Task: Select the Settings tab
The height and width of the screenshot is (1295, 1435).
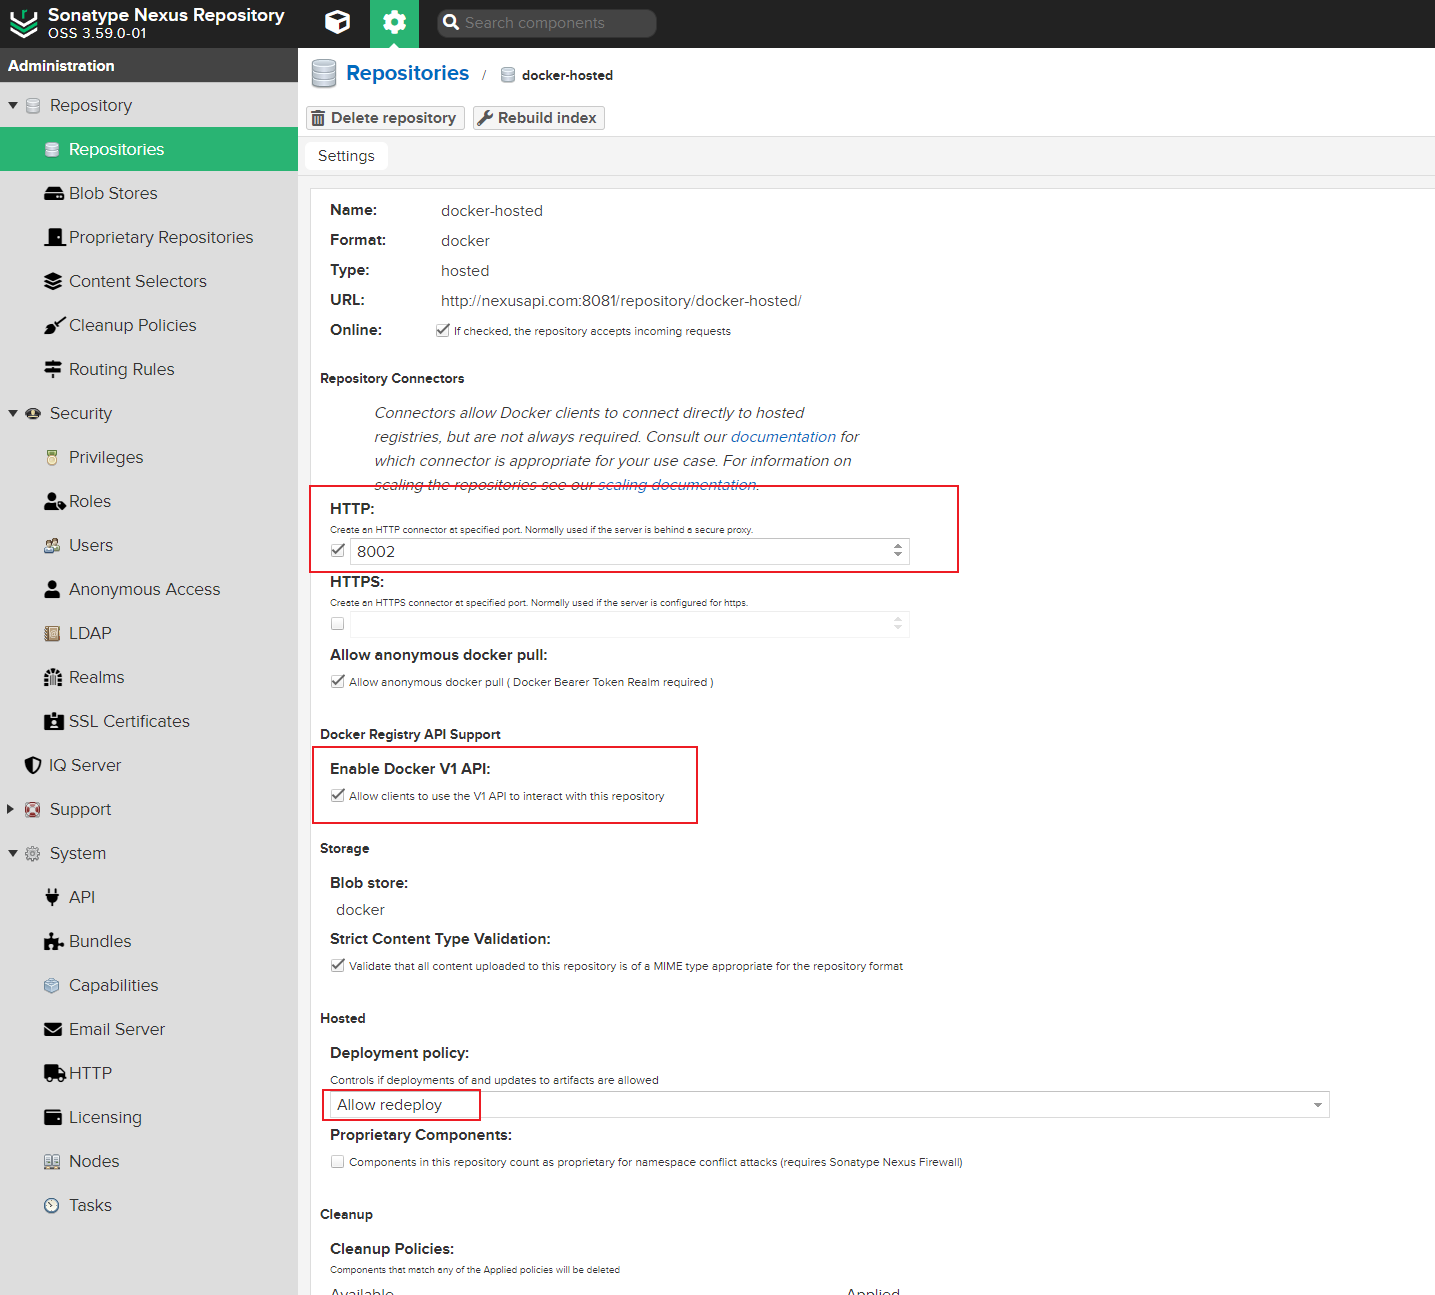Action: point(346,156)
